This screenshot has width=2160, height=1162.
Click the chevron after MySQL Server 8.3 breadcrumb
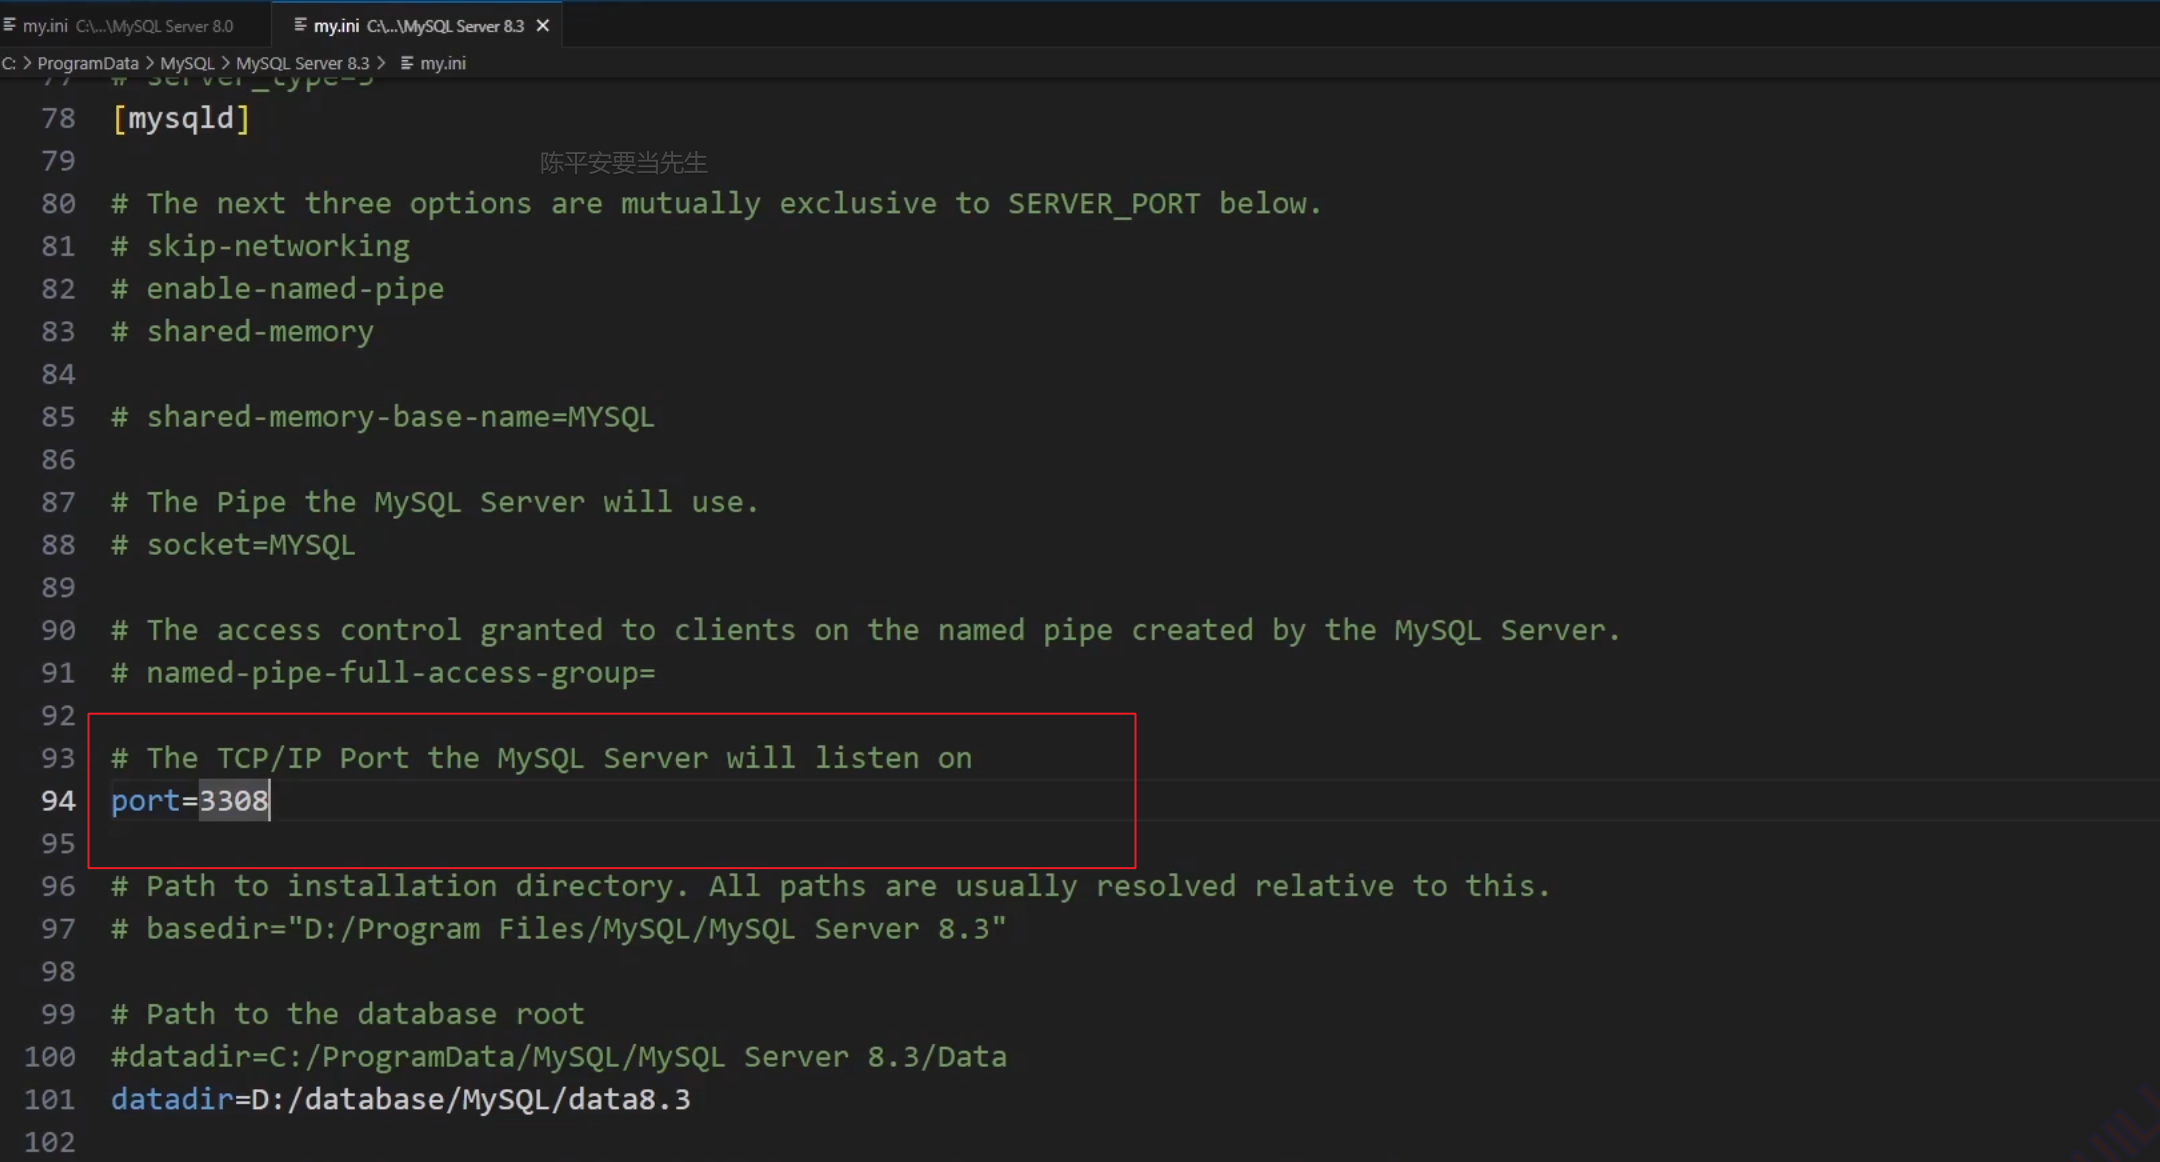click(381, 63)
